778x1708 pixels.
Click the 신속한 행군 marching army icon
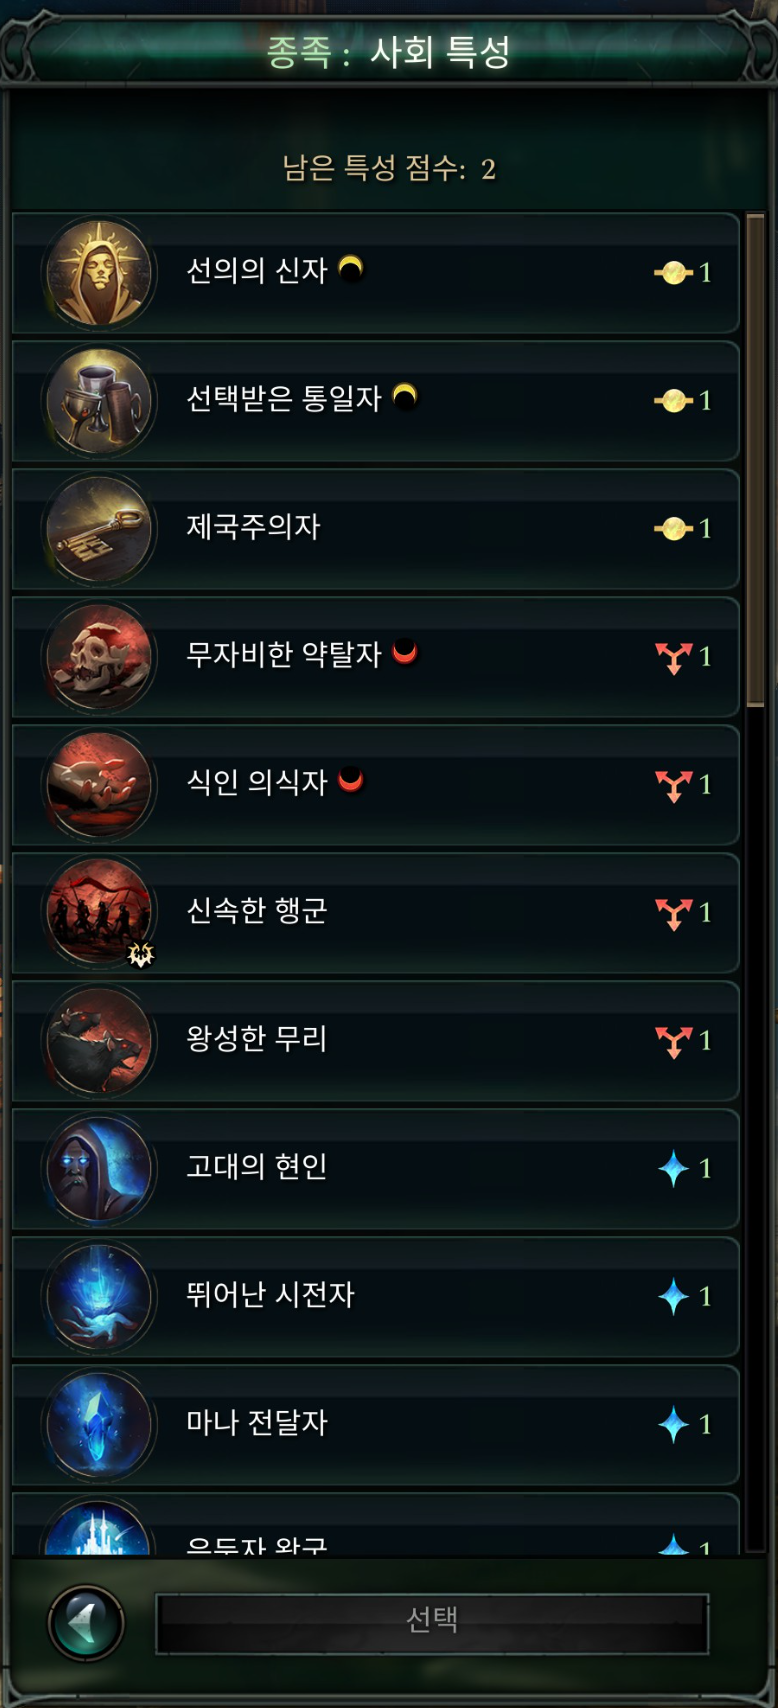(x=99, y=913)
